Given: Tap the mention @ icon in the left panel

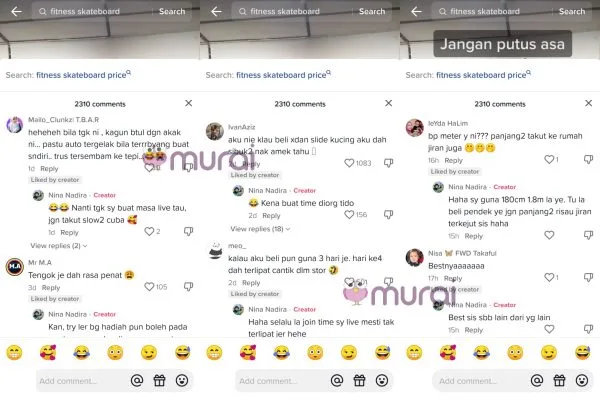Looking at the screenshot, I should [x=137, y=380].
